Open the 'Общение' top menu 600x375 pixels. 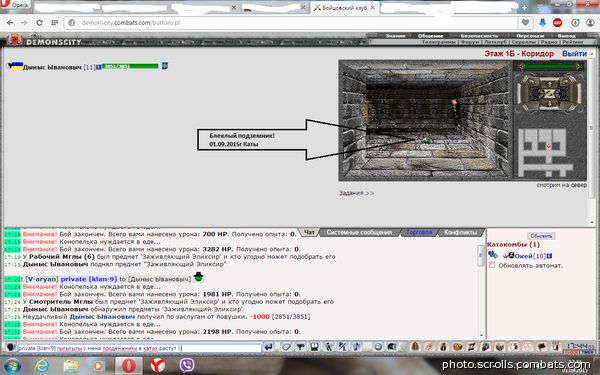coord(430,36)
